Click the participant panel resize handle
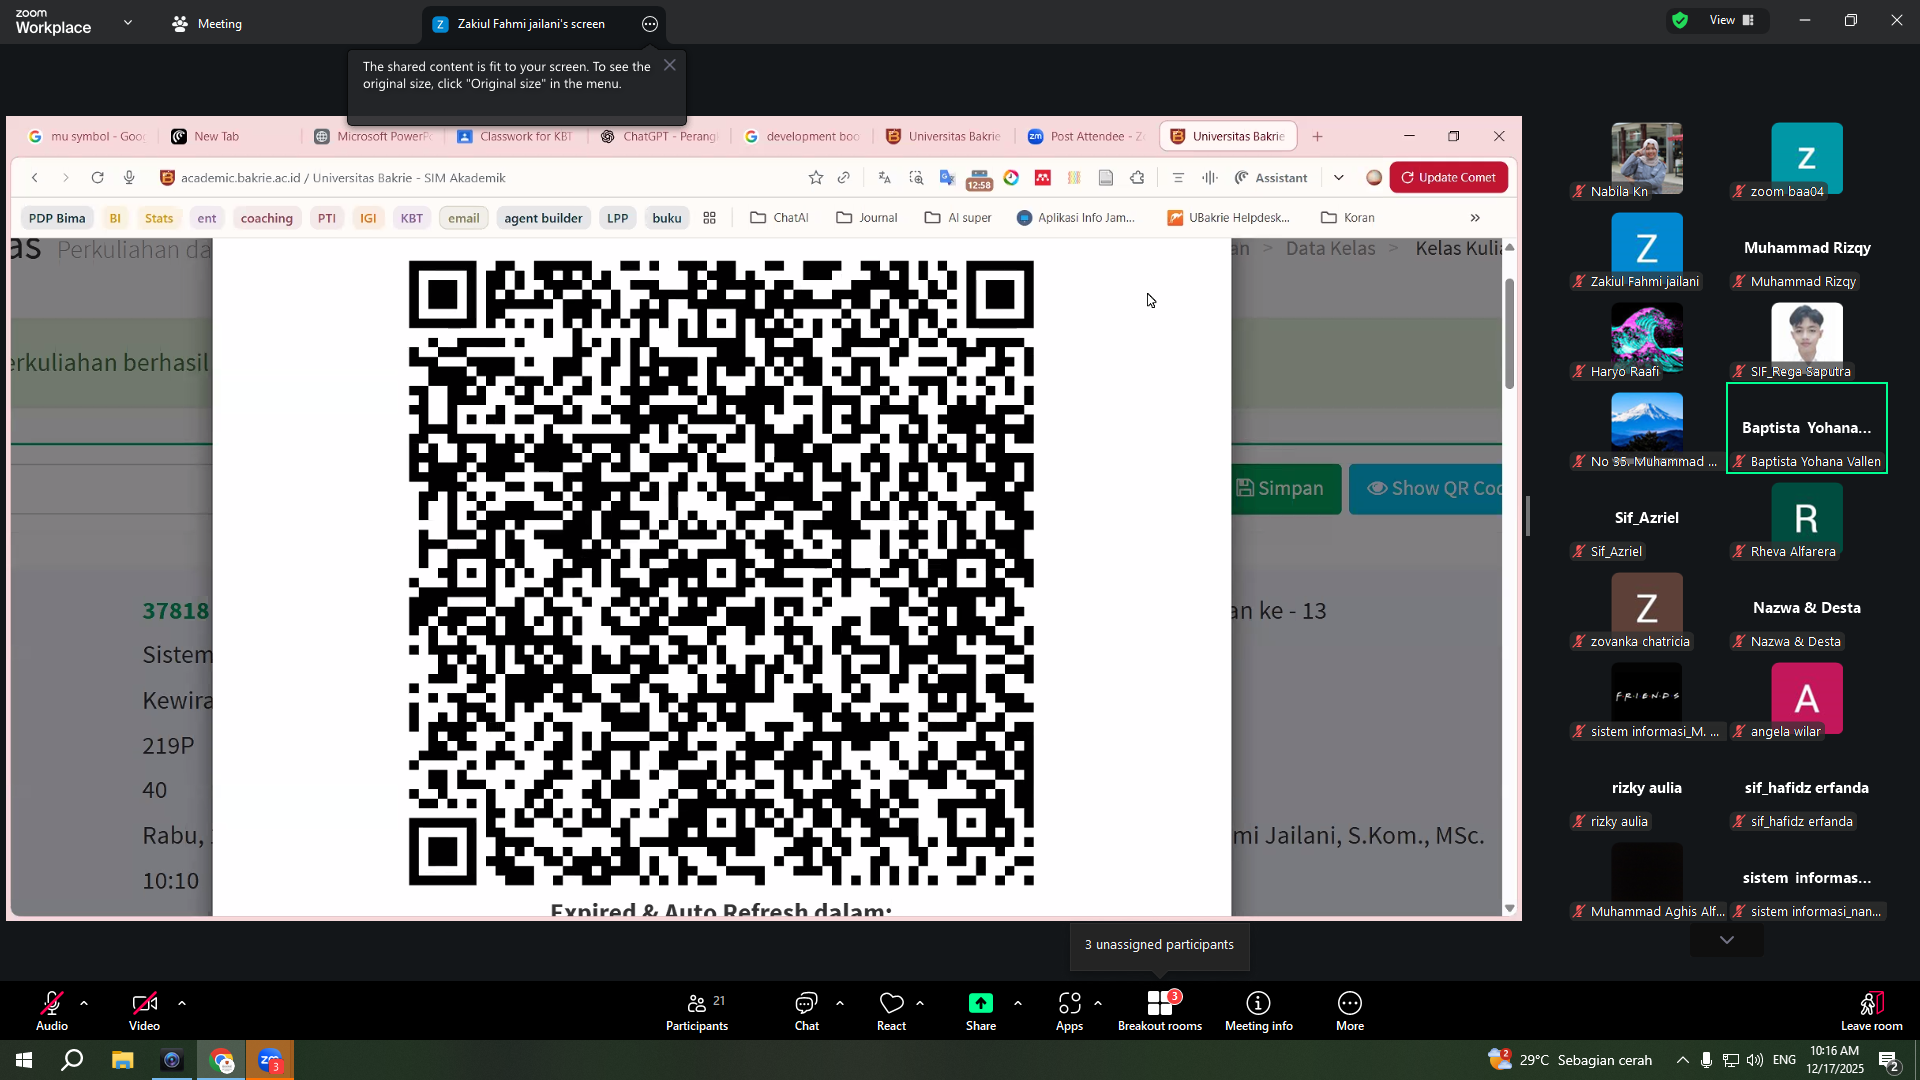 tap(1528, 516)
